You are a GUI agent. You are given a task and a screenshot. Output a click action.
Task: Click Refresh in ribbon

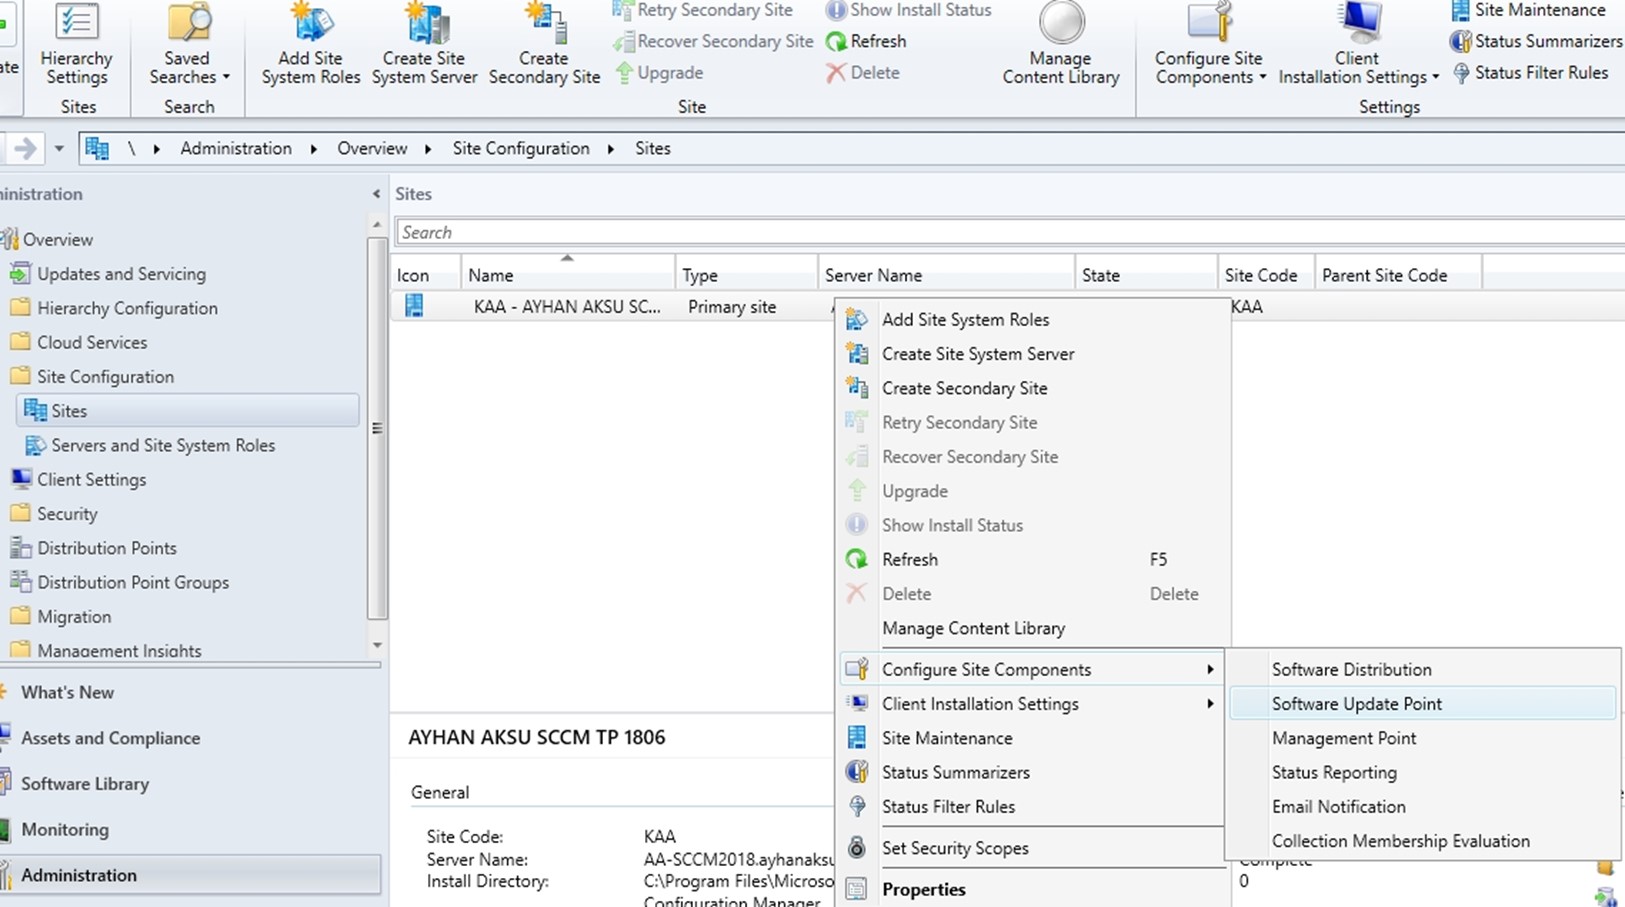pos(866,41)
